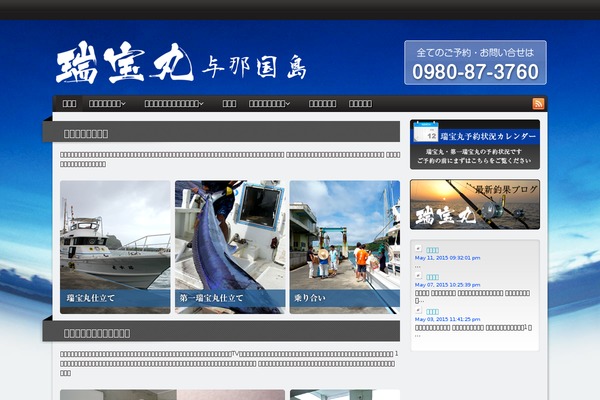This screenshot has height=400, width=600.
Task: Click the 'May 11, 2015 09:32:01 pm' timestamp
Action: 447,258
